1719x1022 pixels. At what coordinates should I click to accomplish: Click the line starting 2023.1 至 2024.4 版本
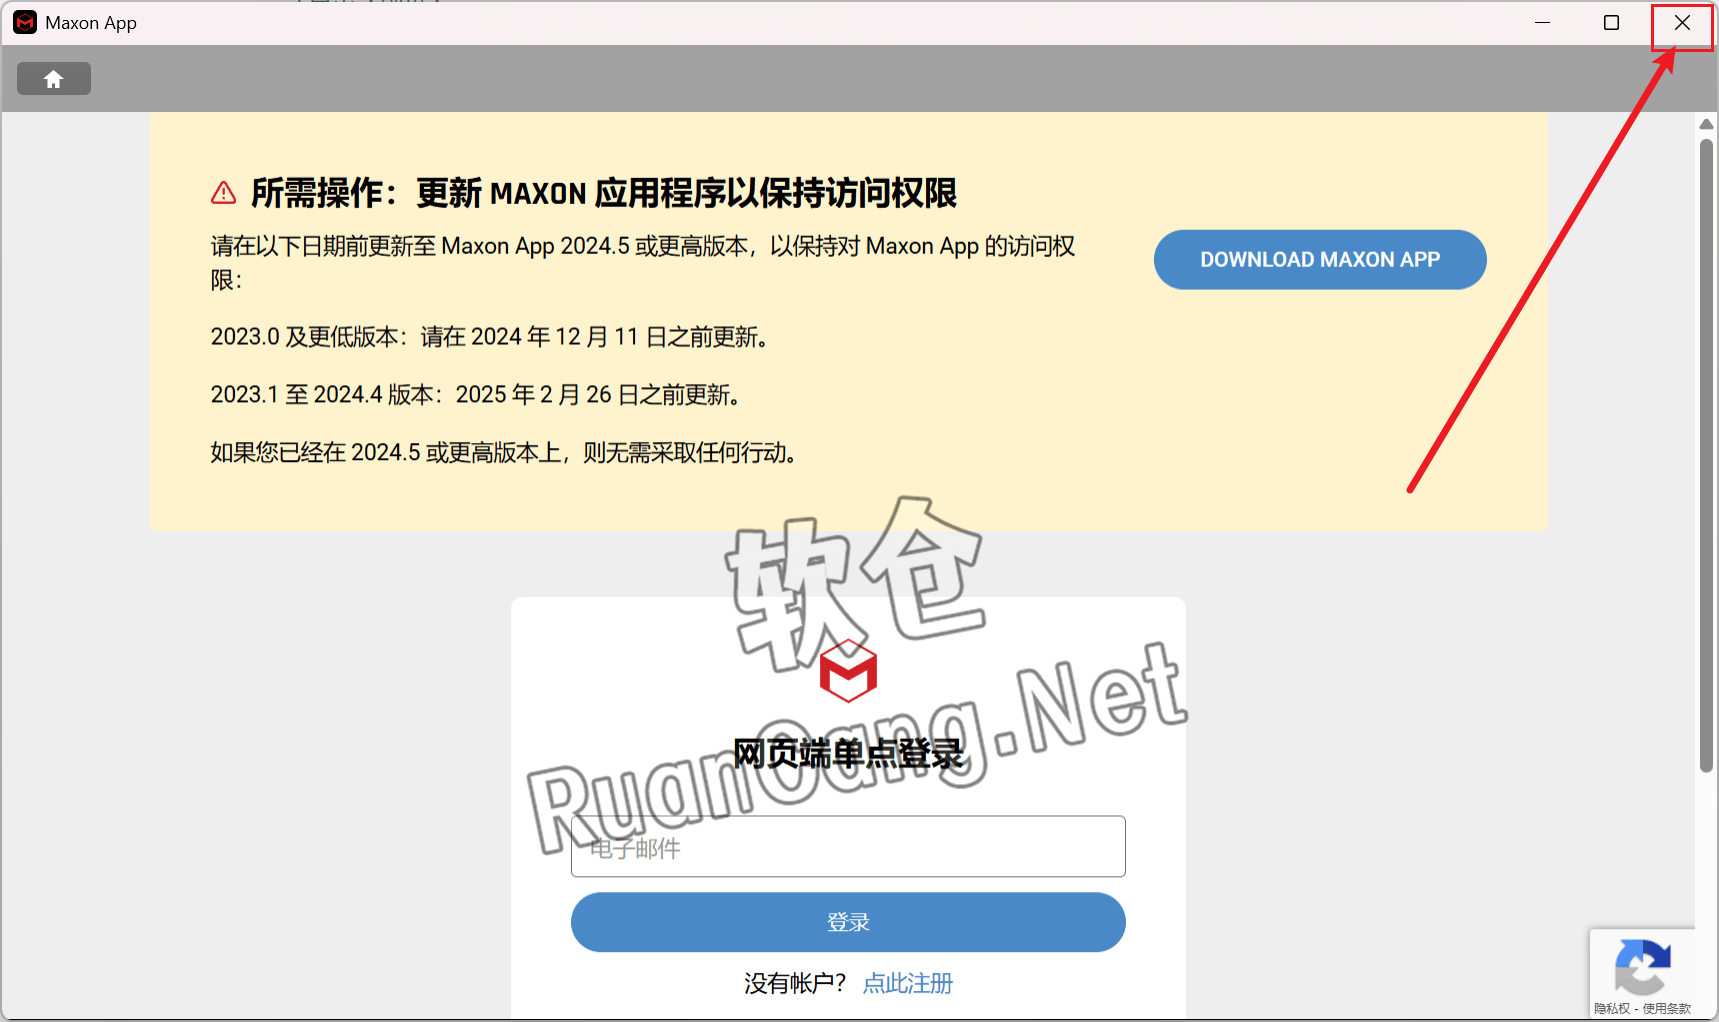[479, 395]
